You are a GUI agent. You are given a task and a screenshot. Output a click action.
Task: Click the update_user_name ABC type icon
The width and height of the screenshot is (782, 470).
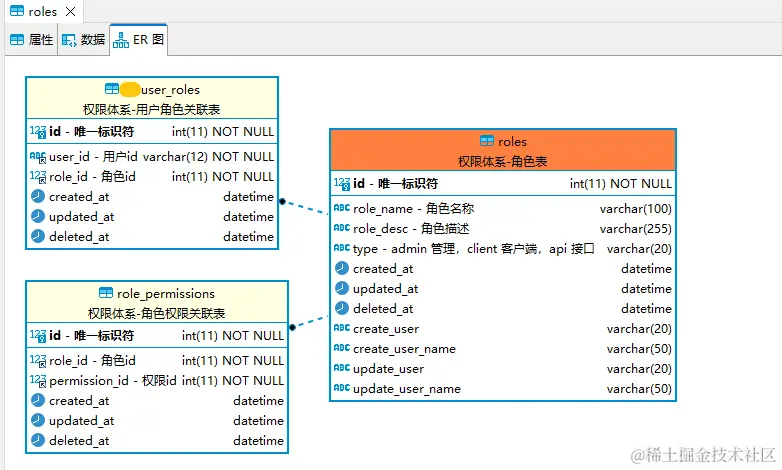click(x=342, y=388)
